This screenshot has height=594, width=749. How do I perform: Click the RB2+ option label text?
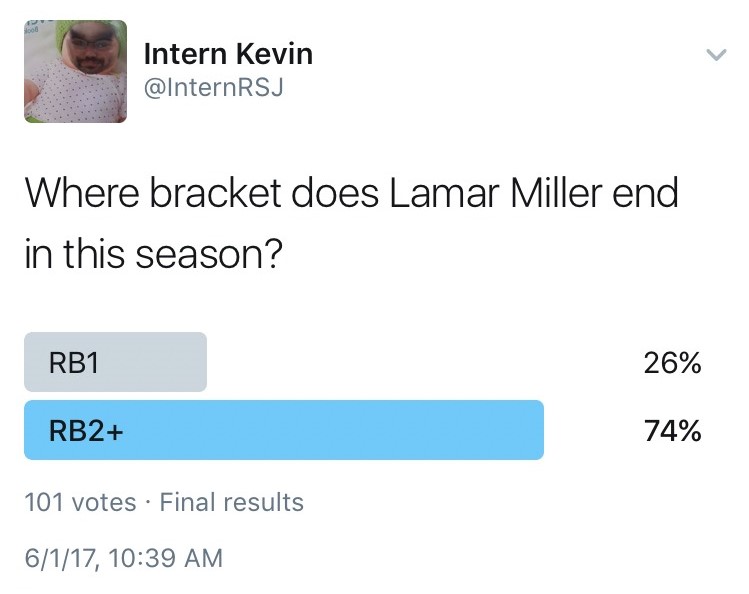[86, 431]
